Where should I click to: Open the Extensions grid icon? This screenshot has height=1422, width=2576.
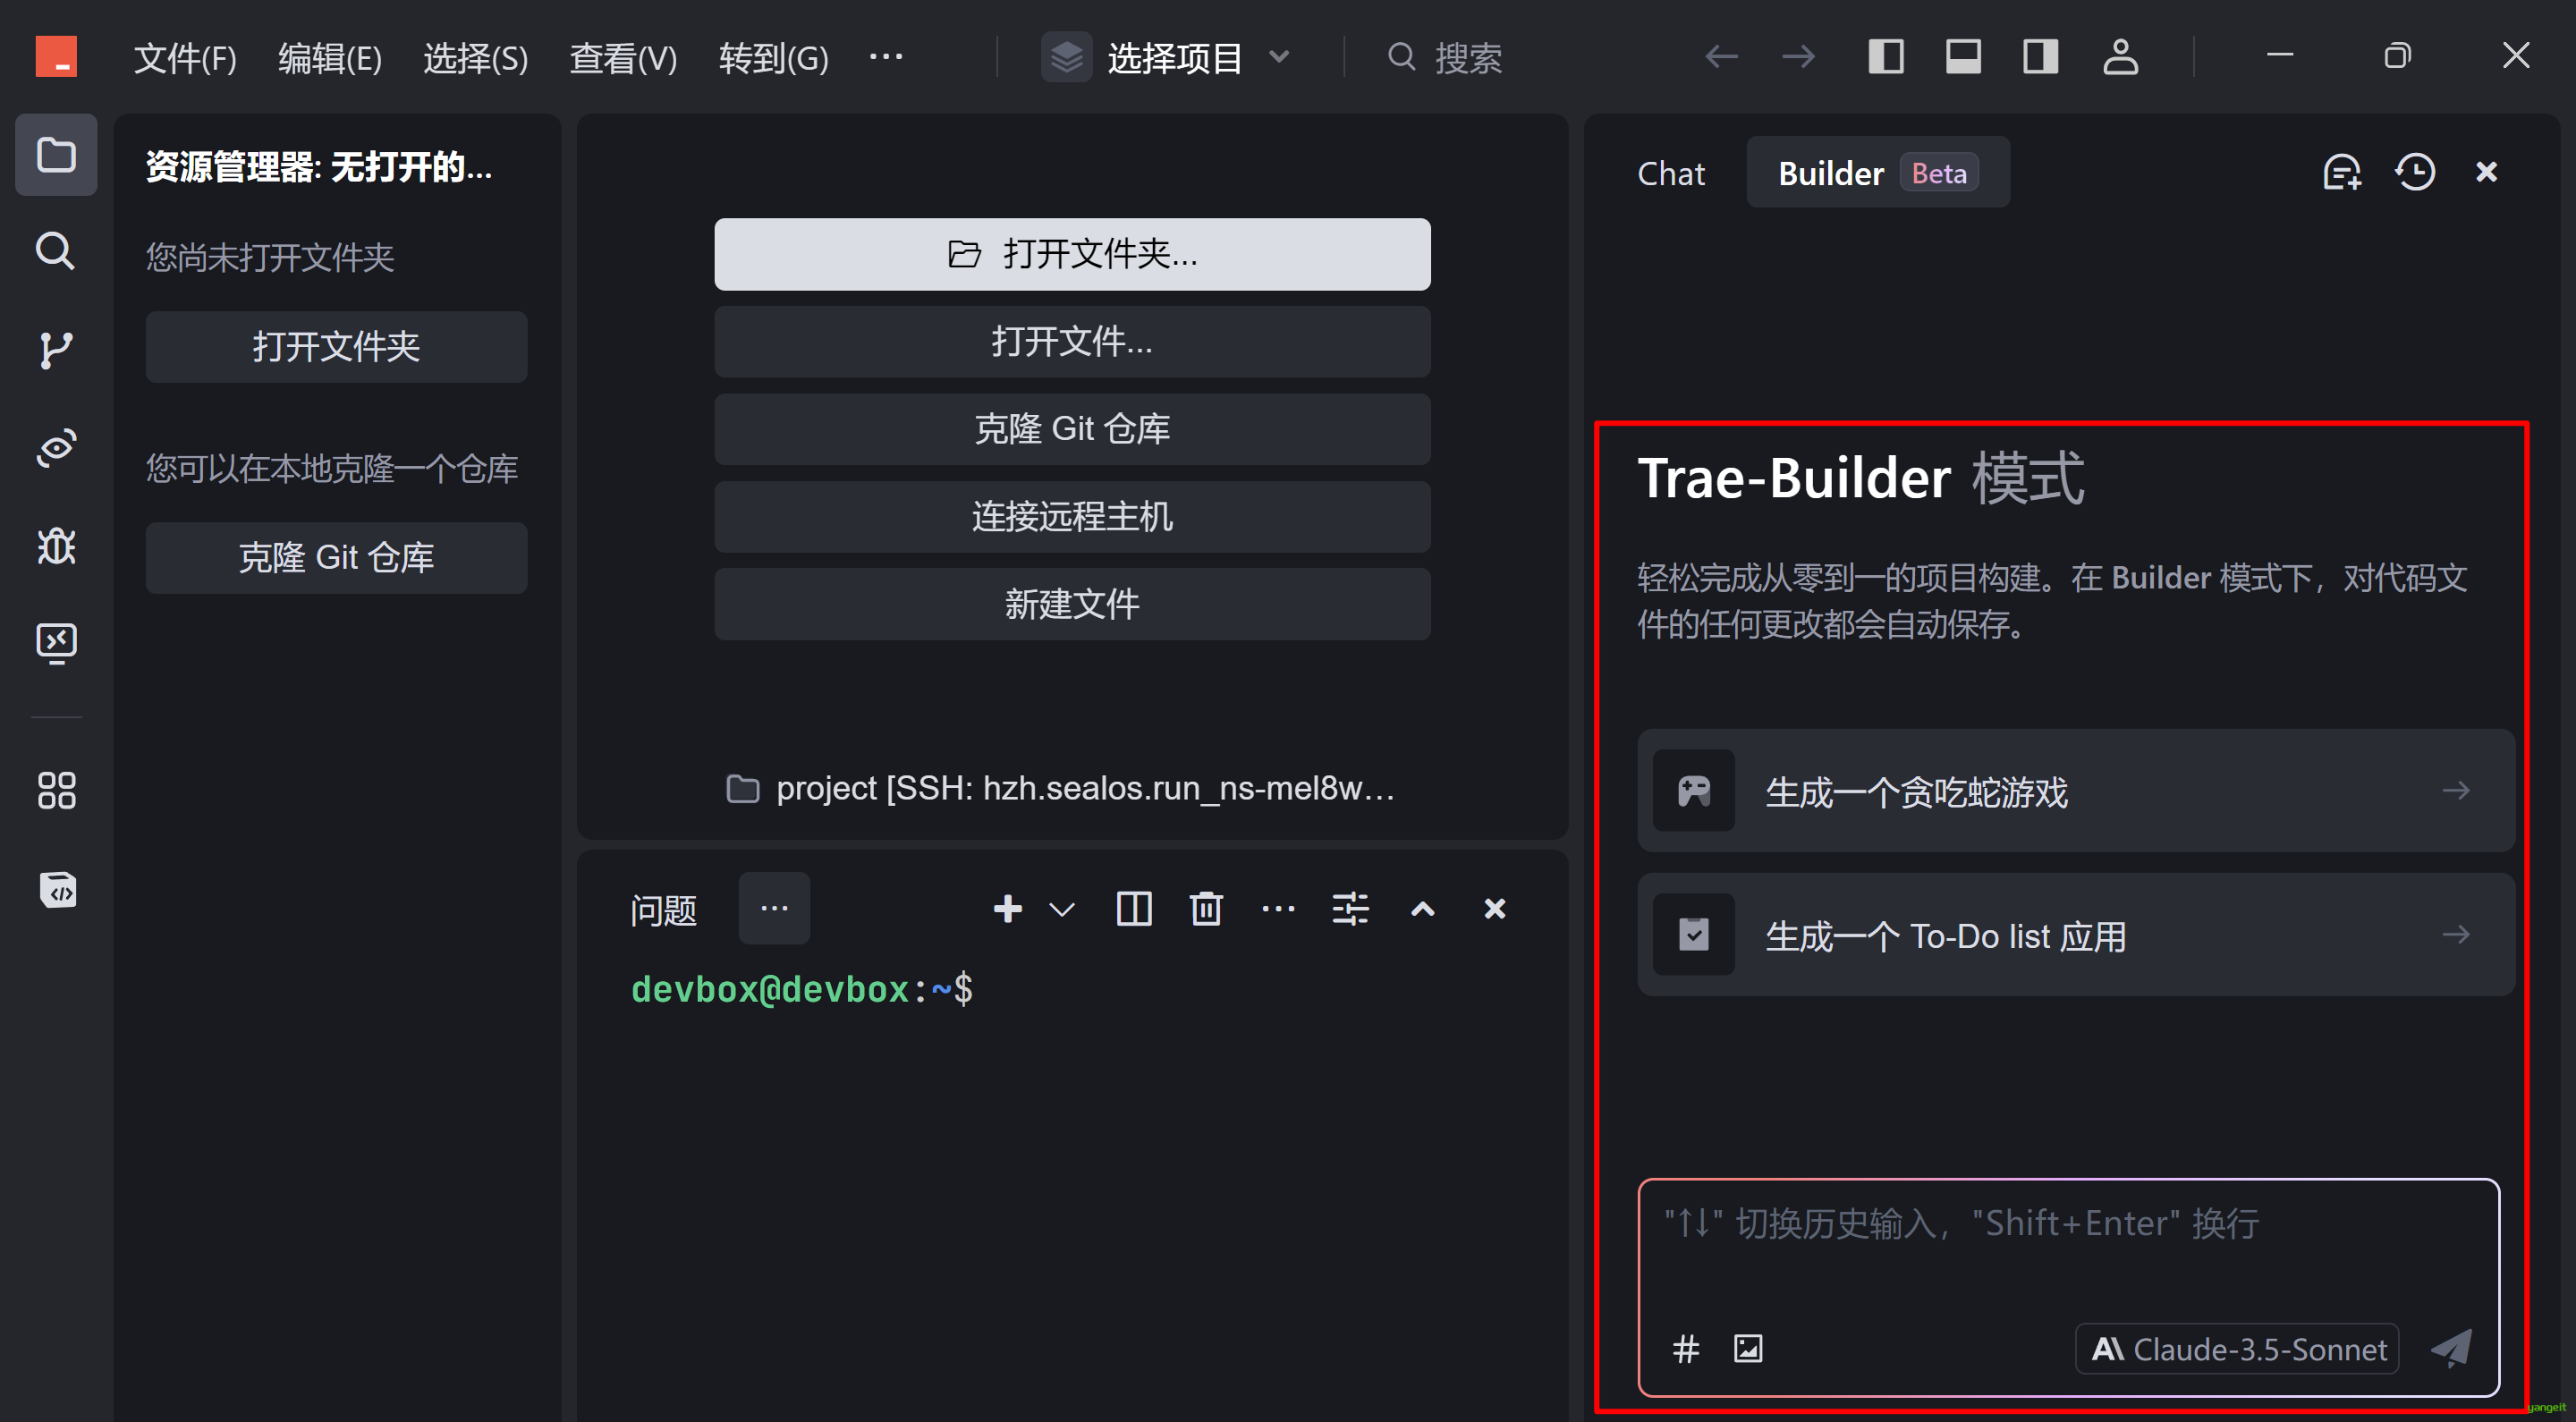pyautogui.click(x=56, y=790)
